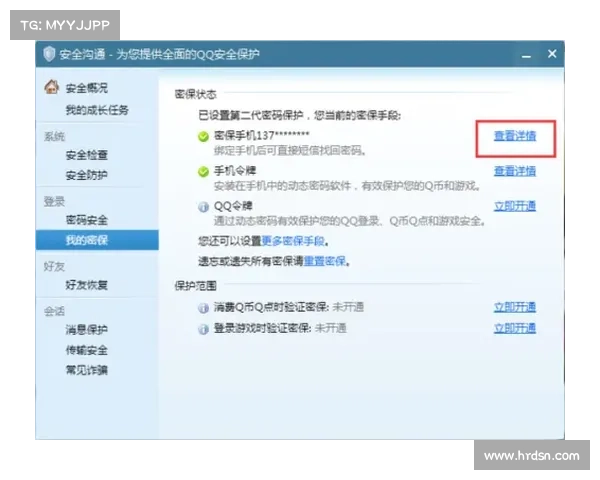Select 常见诈骗 in the sidebar

86,370
